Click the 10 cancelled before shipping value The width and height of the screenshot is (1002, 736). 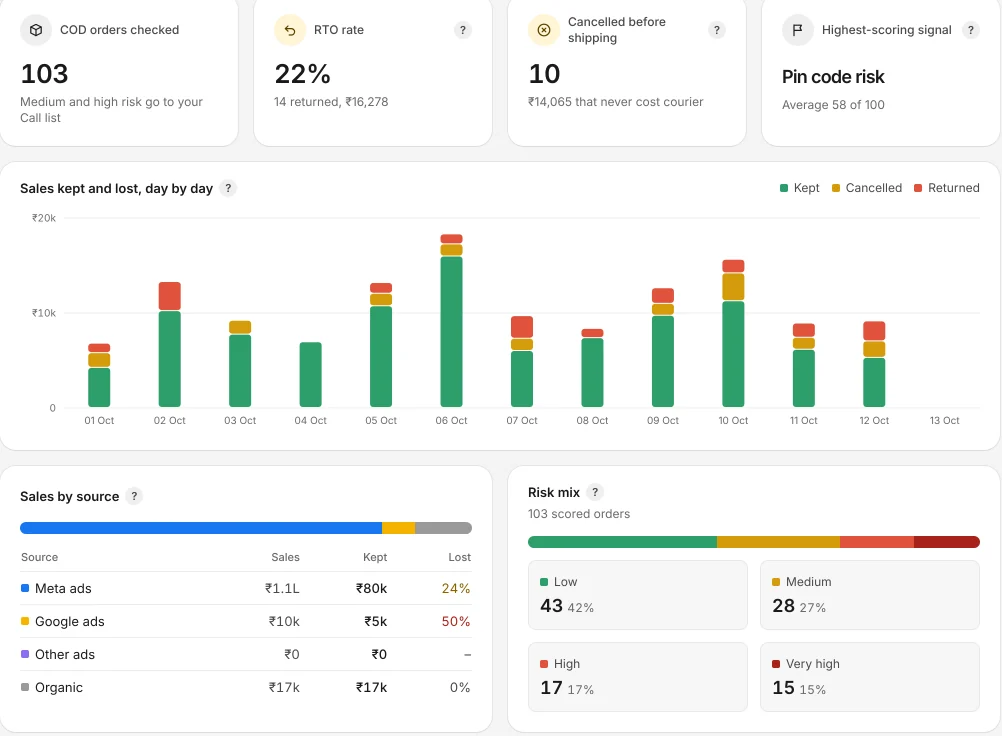[544, 74]
